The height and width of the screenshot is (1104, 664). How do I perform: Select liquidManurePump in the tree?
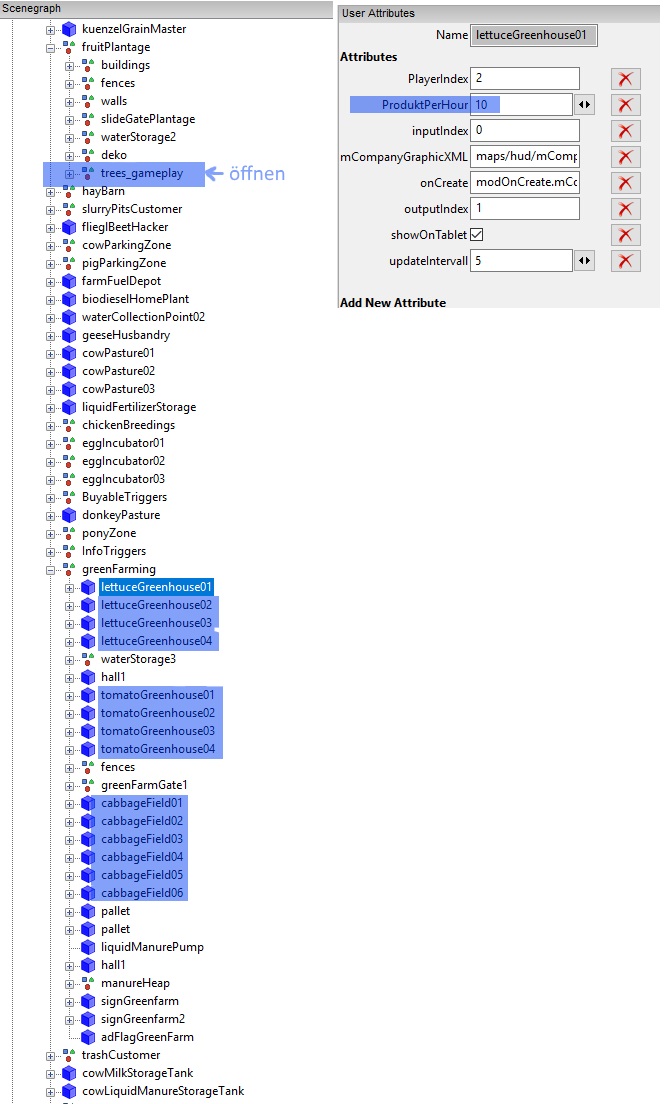tap(152, 947)
